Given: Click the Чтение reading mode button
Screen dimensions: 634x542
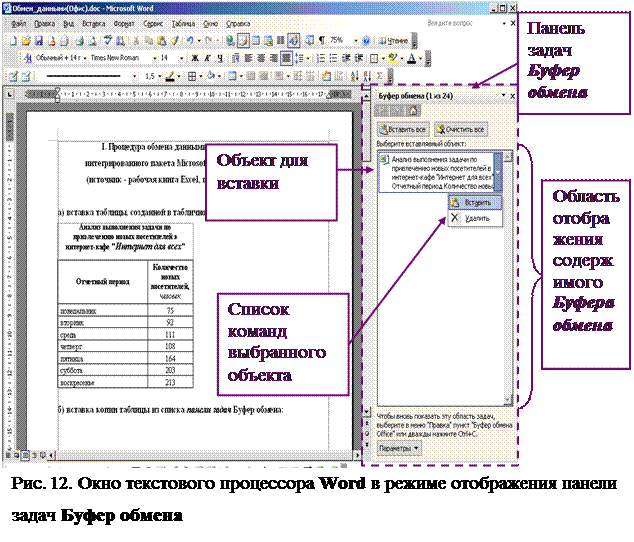Looking at the screenshot, I should 393,40.
